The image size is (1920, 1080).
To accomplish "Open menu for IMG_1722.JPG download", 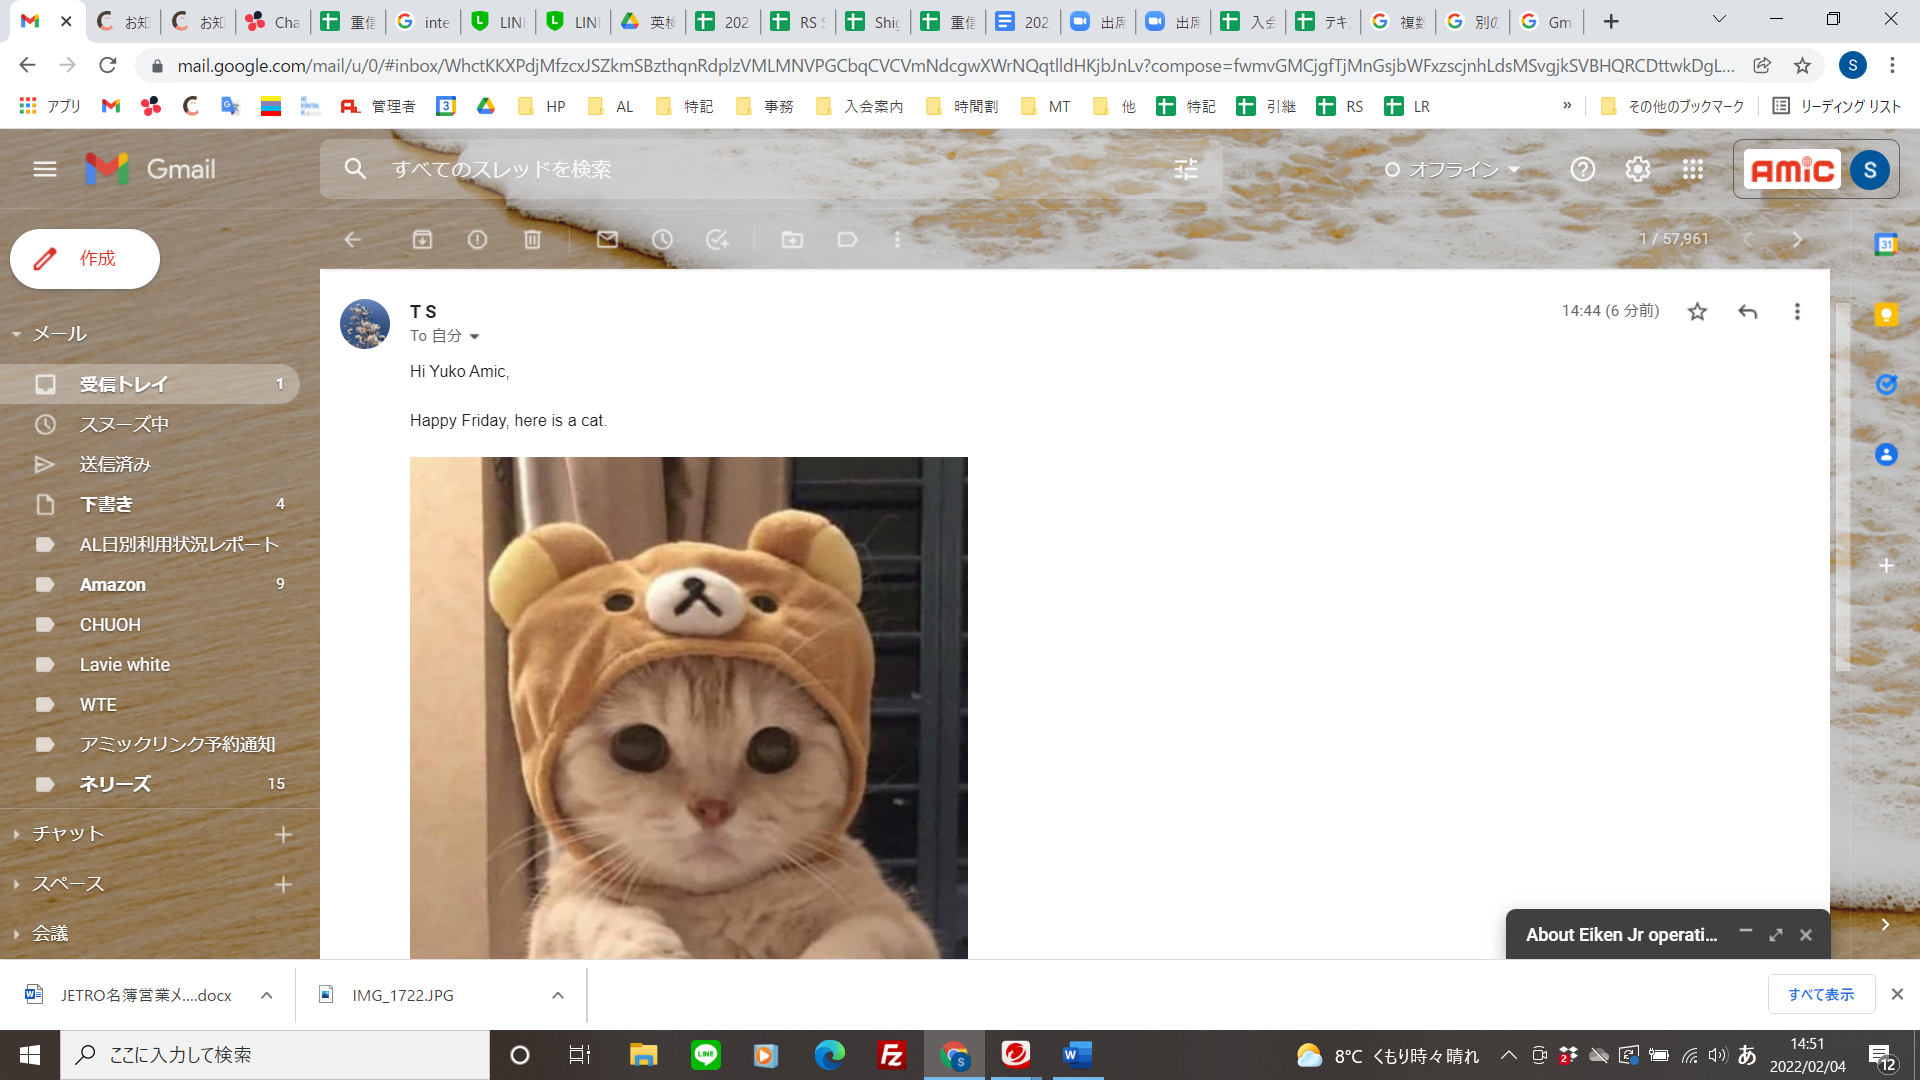I will [558, 995].
